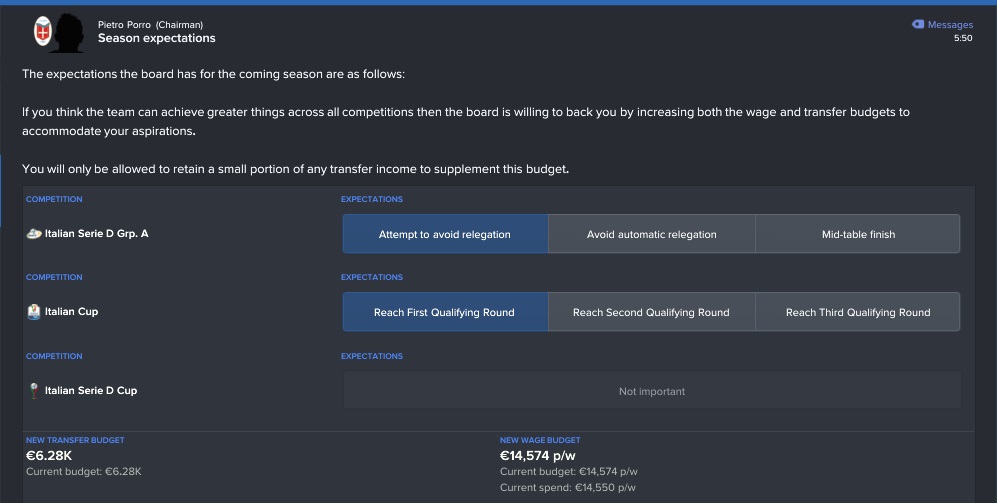Pick Reach Third Qualifying Round option

[858, 312]
